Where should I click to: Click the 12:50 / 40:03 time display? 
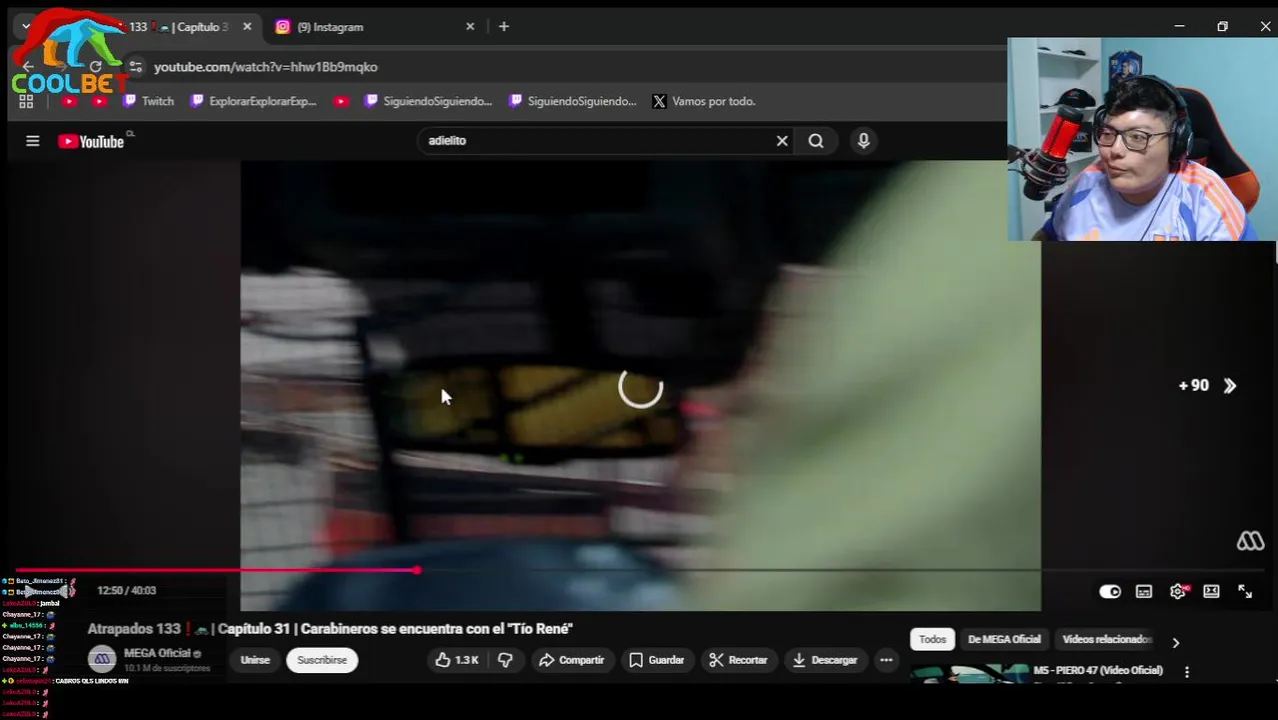point(126,591)
